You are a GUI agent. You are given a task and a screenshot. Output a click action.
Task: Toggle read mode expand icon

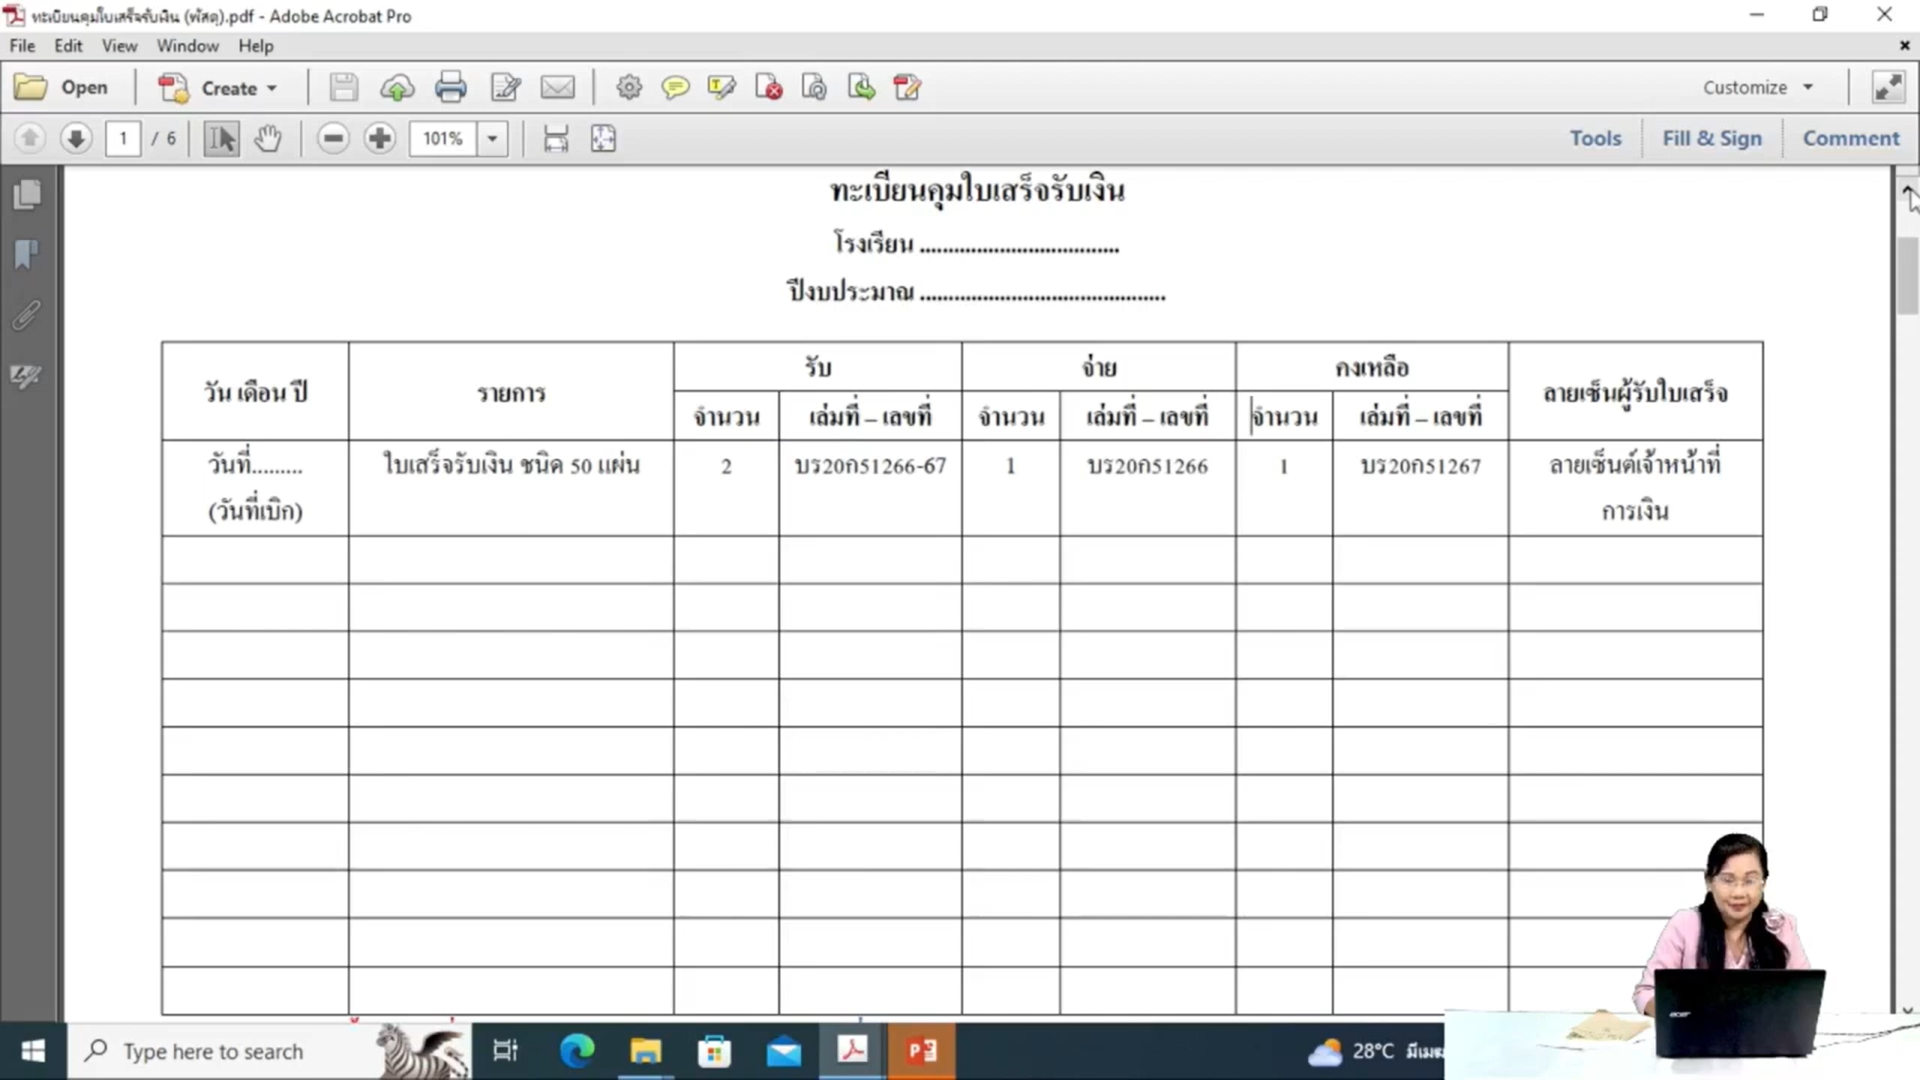(1888, 88)
